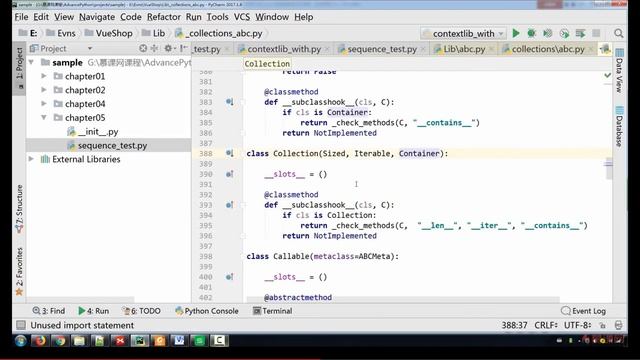The width and height of the screenshot is (640, 360).
Task: Click gutter marker on line 388
Action: pyautogui.click(x=230, y=153)
